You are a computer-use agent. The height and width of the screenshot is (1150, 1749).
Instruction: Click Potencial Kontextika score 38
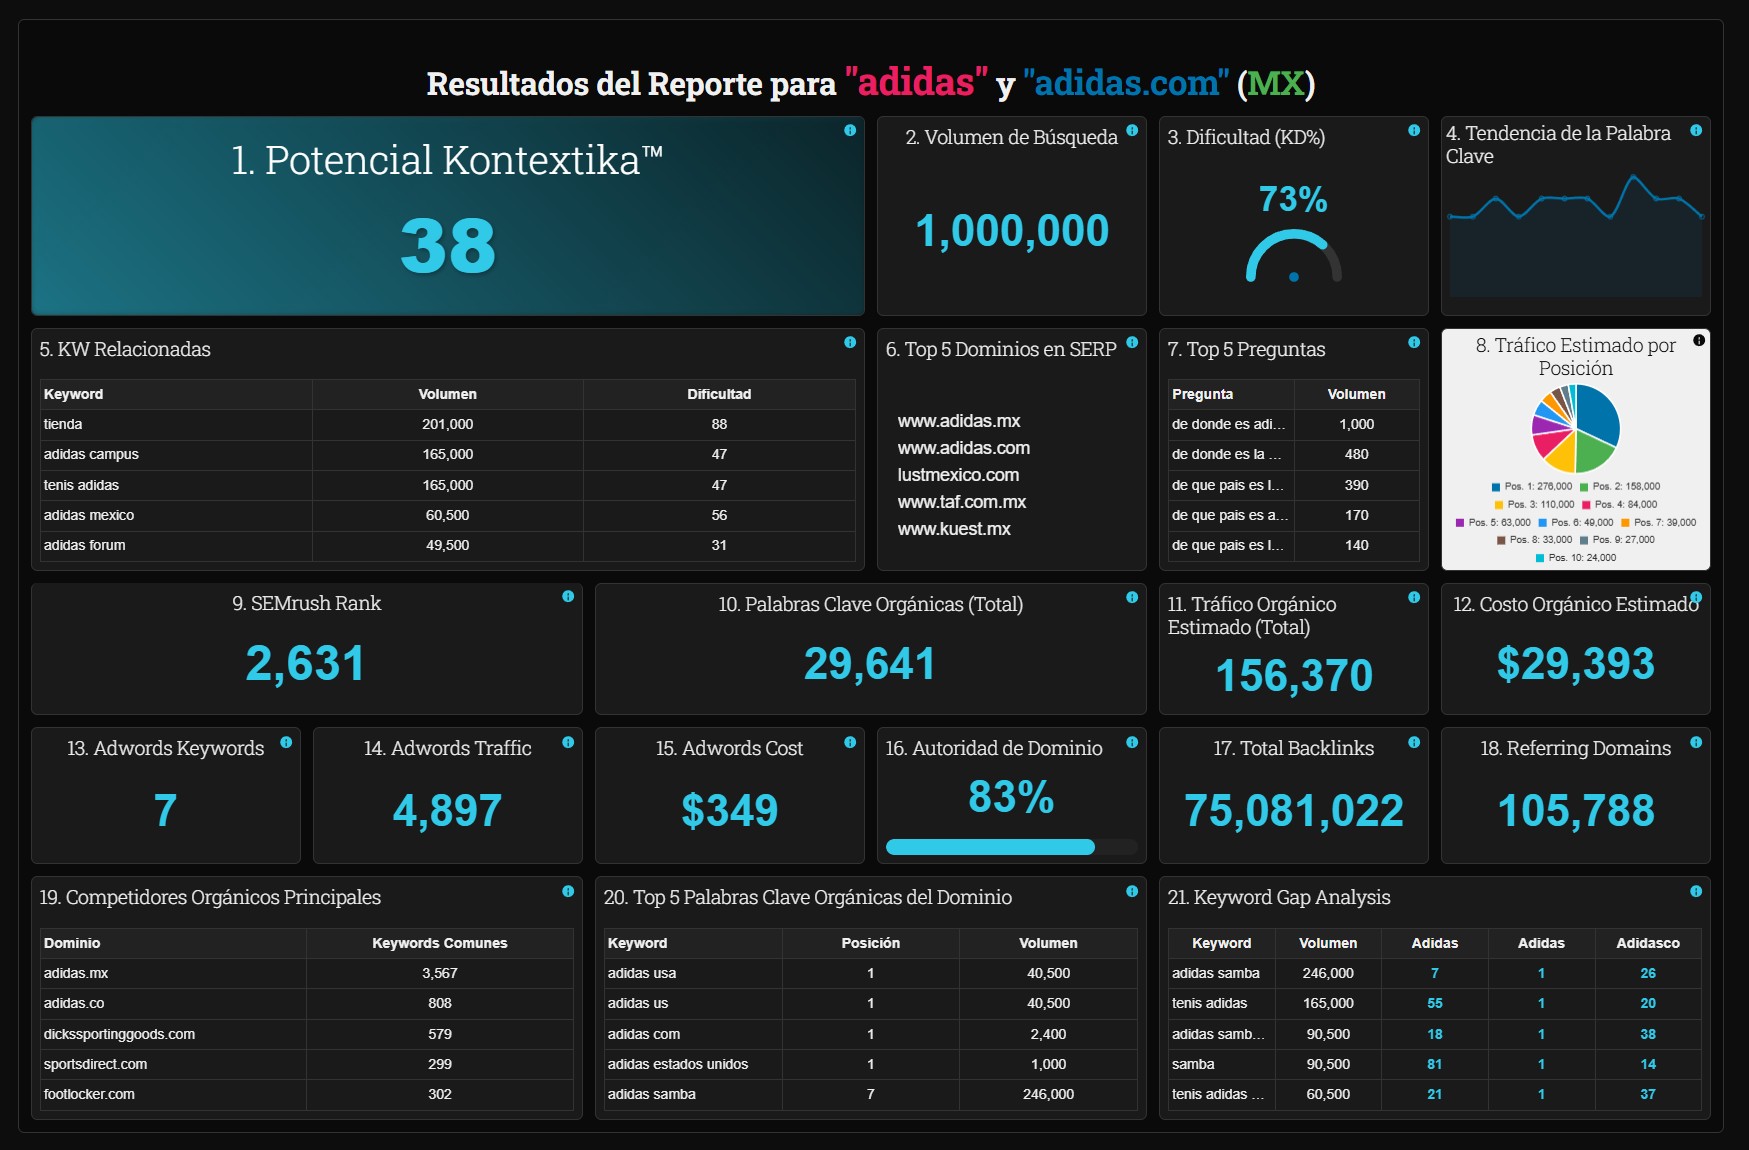(447, 246)
